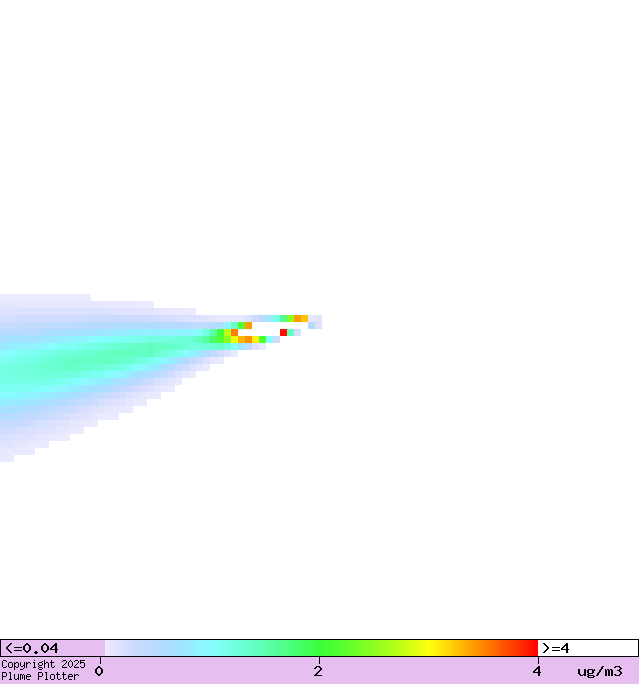Select the blue start of the color scale

coord(115,648)
